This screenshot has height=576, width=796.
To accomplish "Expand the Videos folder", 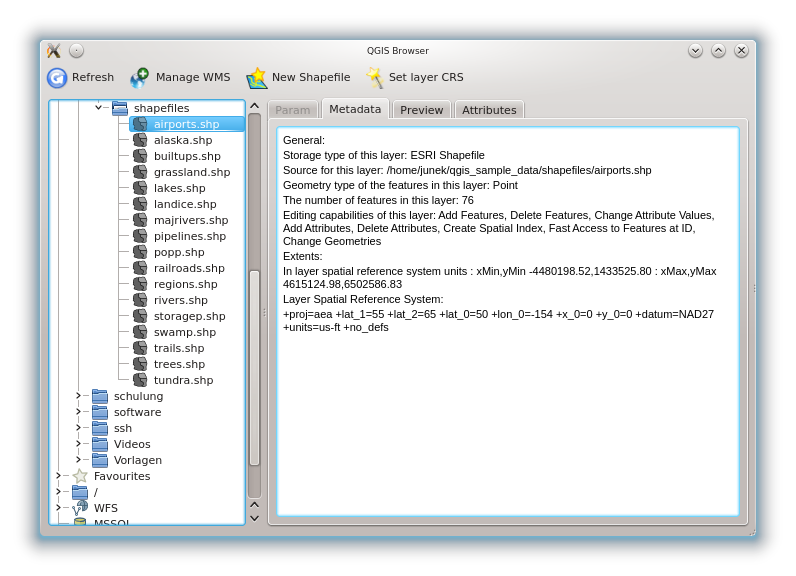I will 78,444.
